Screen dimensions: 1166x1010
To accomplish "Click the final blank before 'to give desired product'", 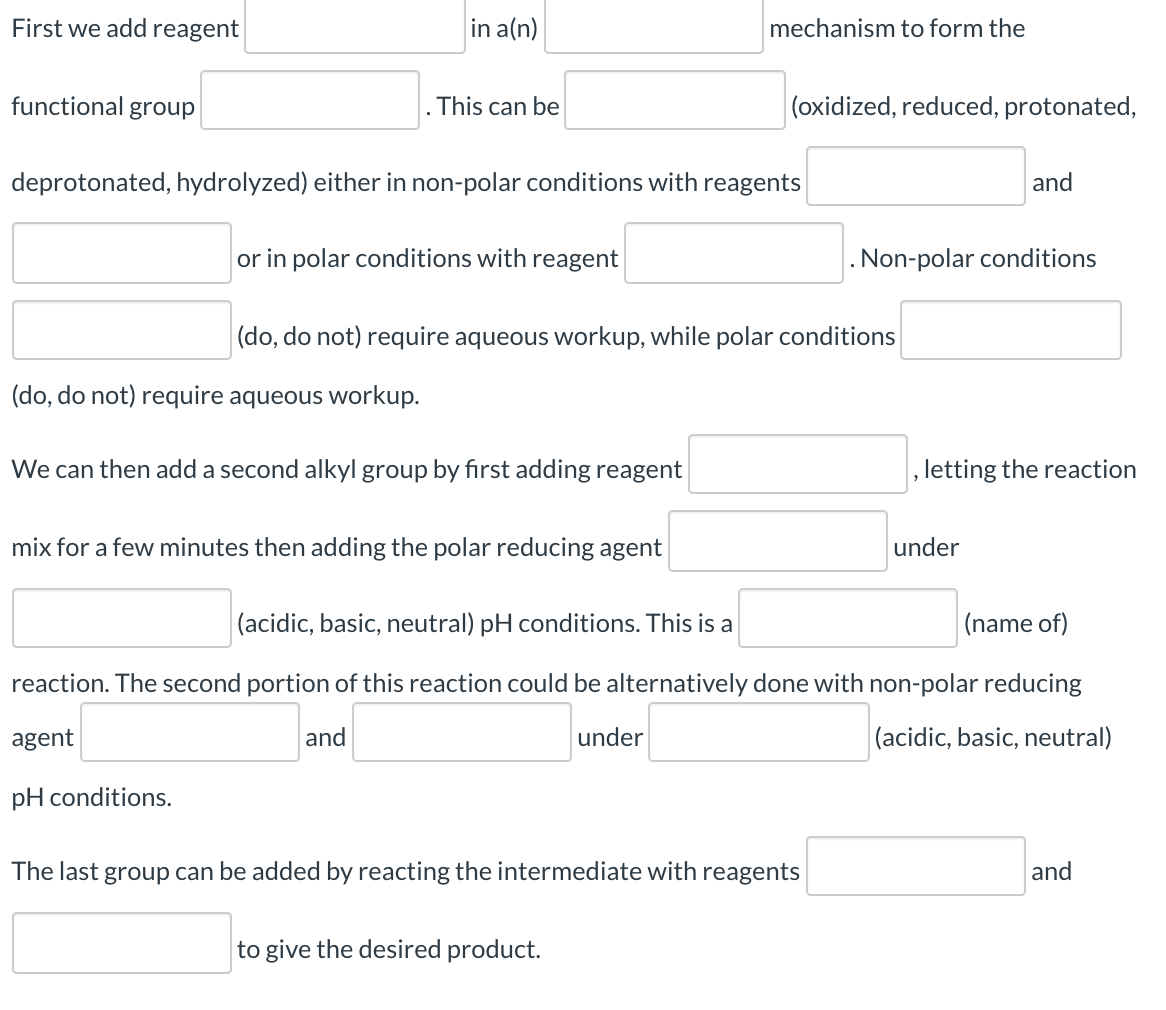I will click(x=121, y=942).
